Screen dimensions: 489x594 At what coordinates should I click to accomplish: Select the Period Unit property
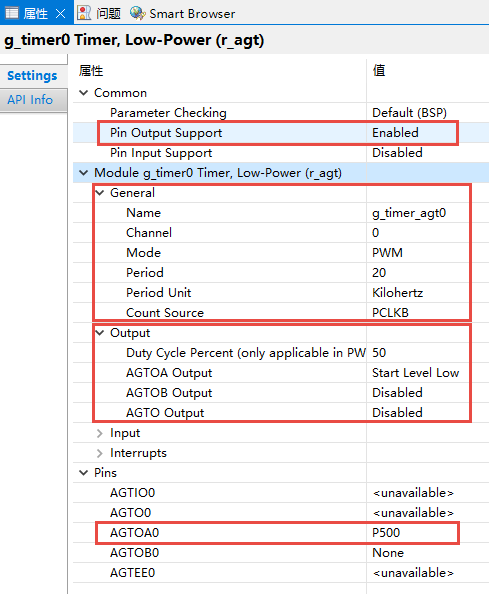tap(158, 293)
